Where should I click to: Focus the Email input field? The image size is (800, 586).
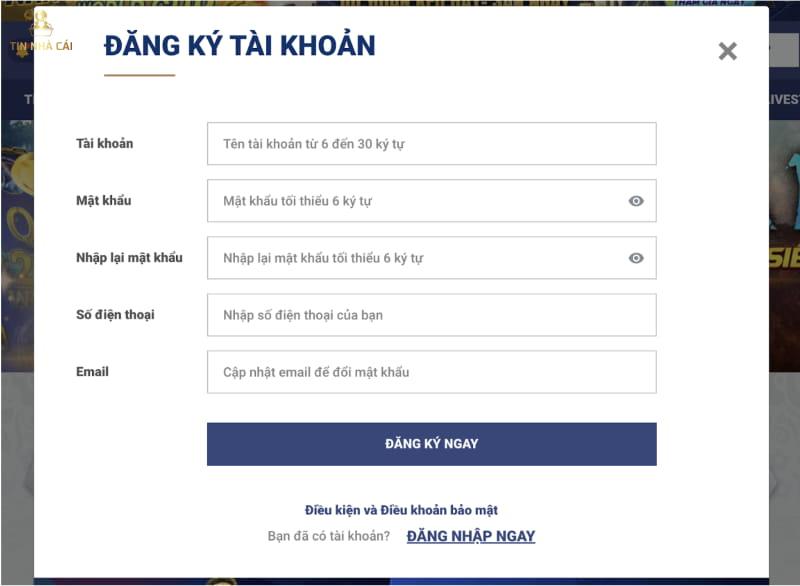(x=431, y=372)
